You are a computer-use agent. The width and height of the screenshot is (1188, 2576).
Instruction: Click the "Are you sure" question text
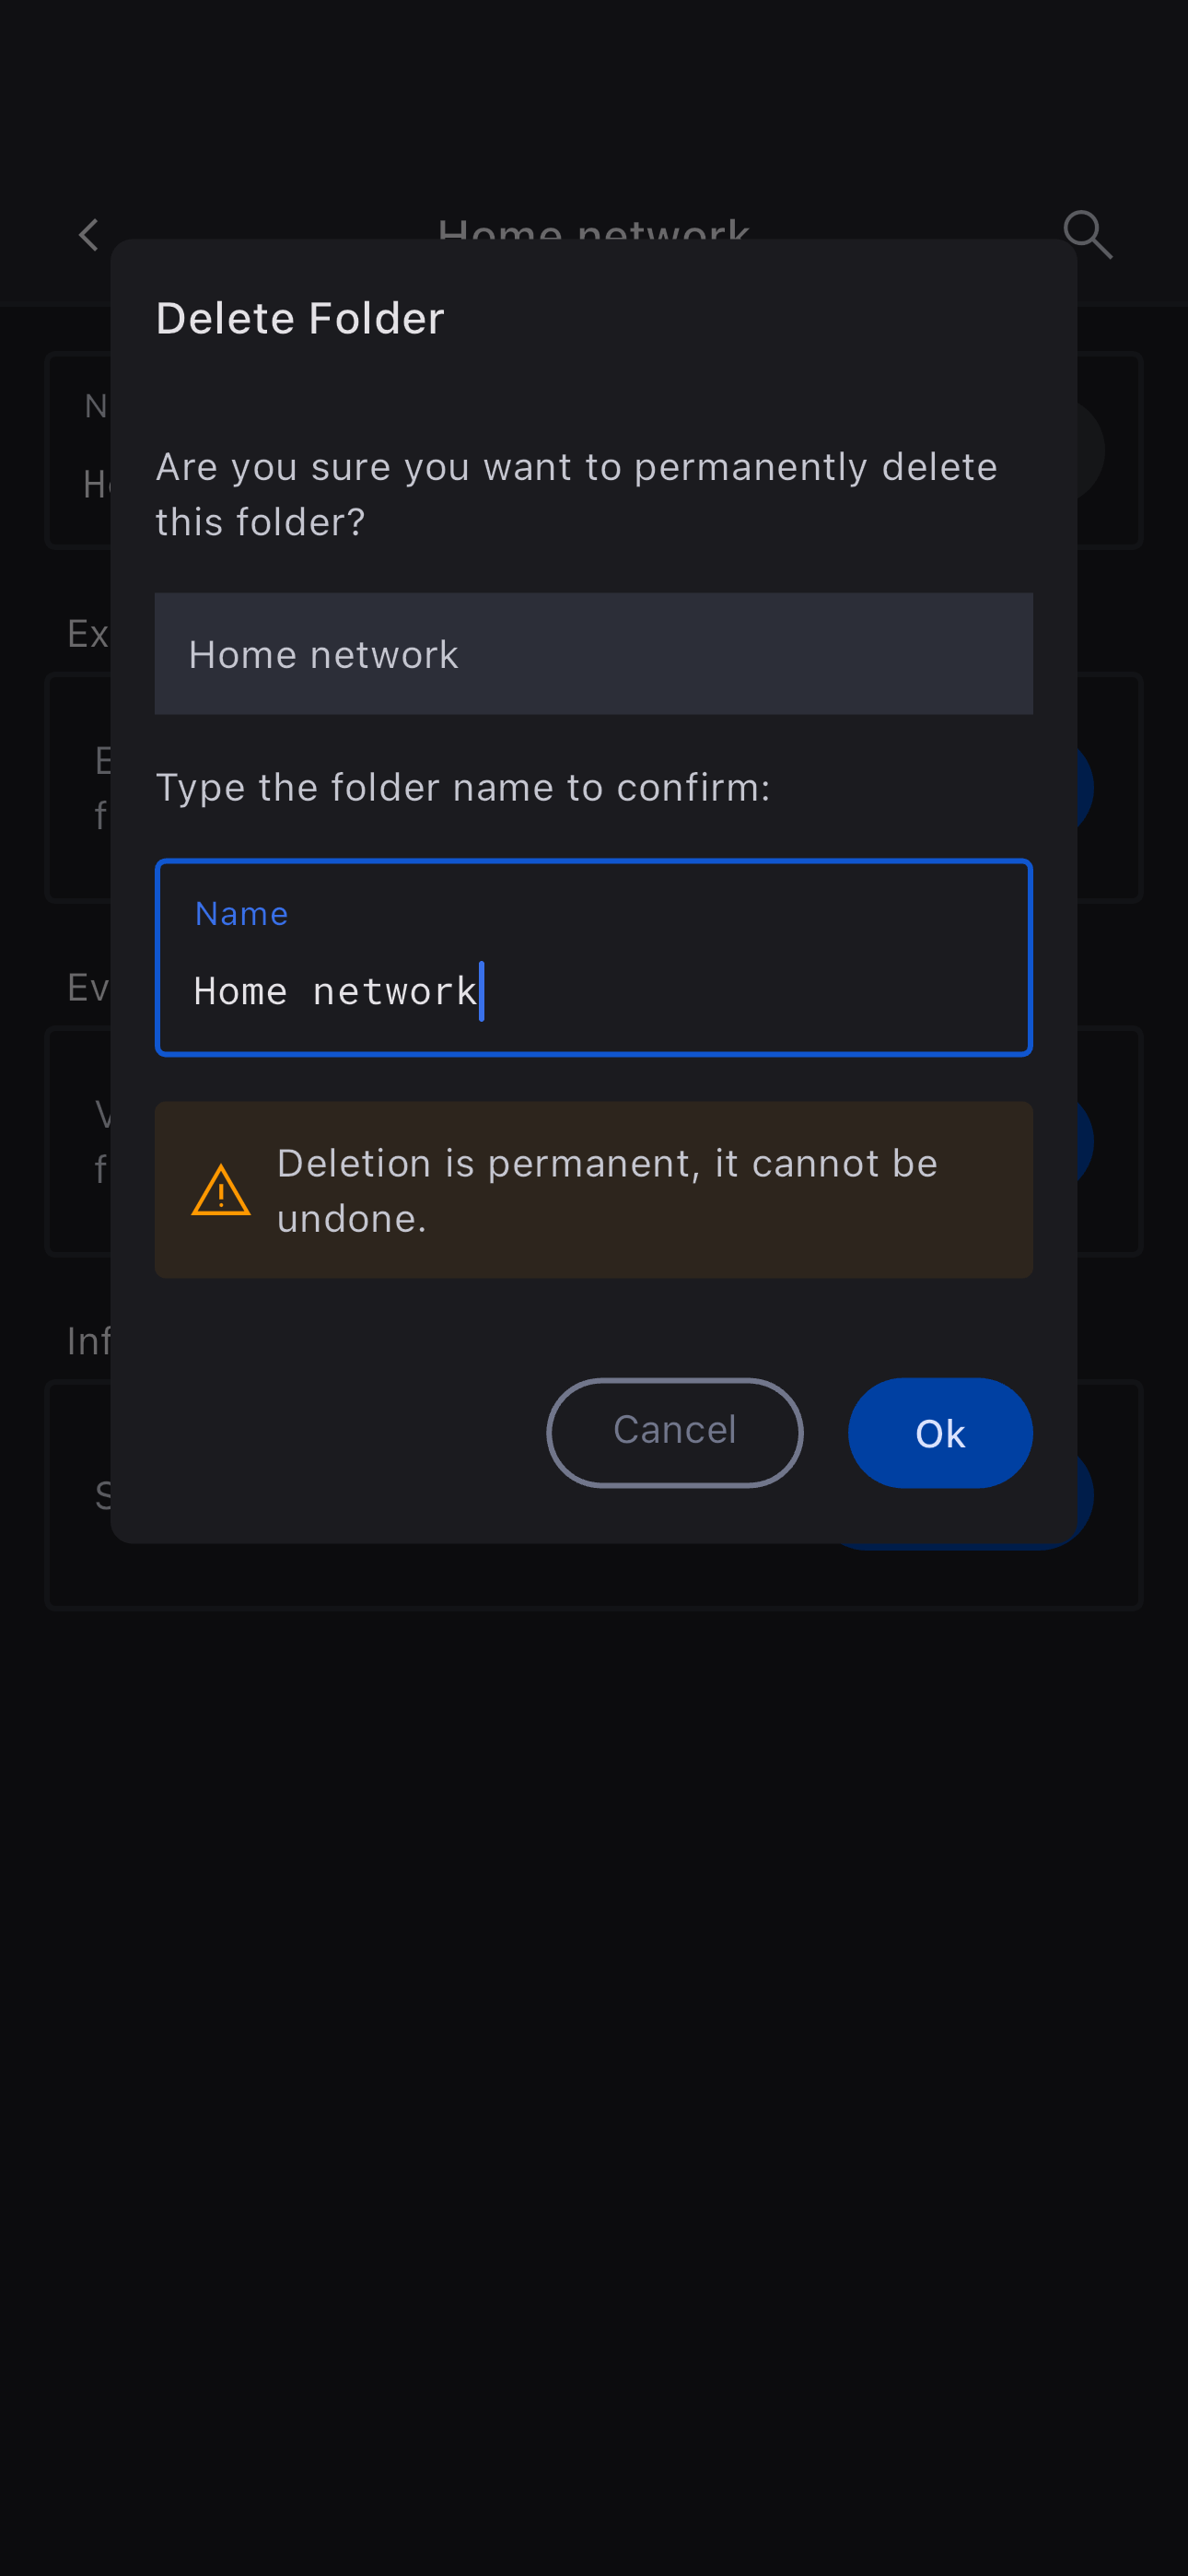(x=576, y=494)
